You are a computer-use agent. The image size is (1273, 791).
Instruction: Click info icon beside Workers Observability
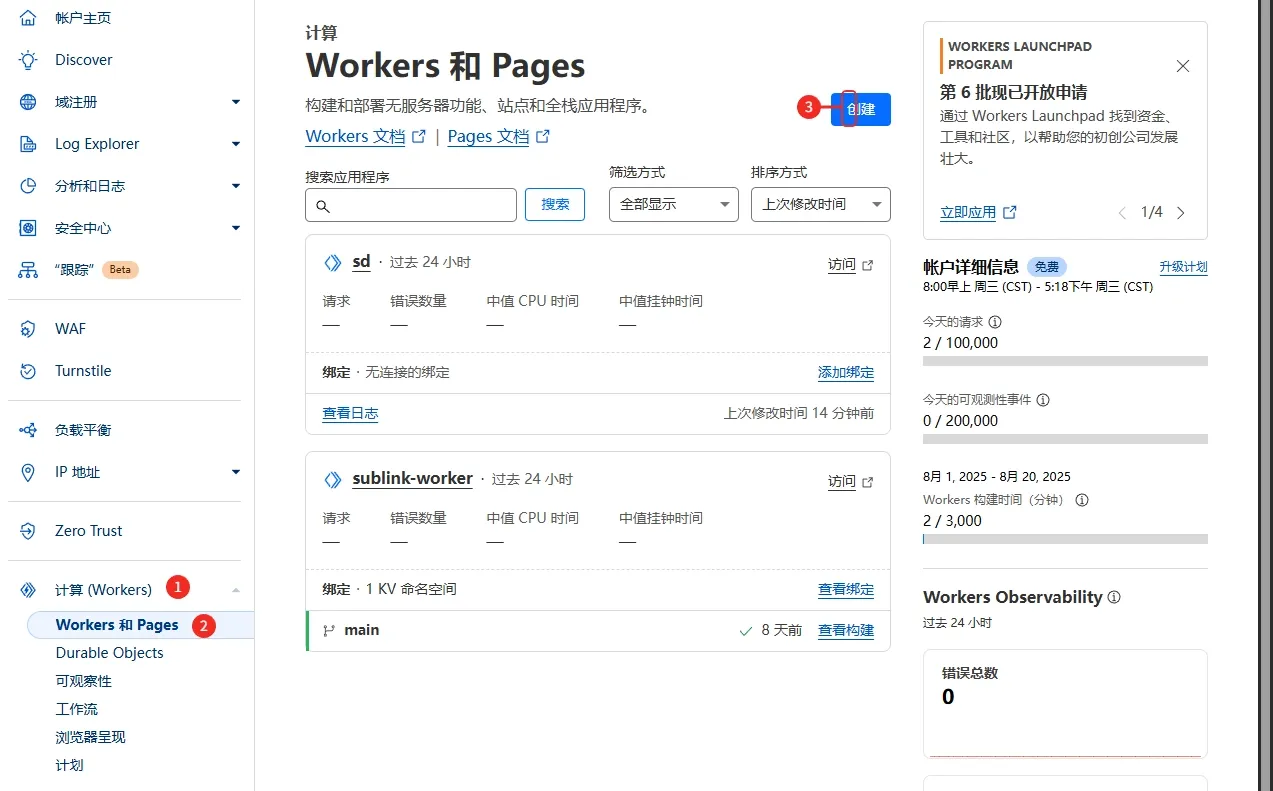pyautogui.click(x=1114, y=597)
